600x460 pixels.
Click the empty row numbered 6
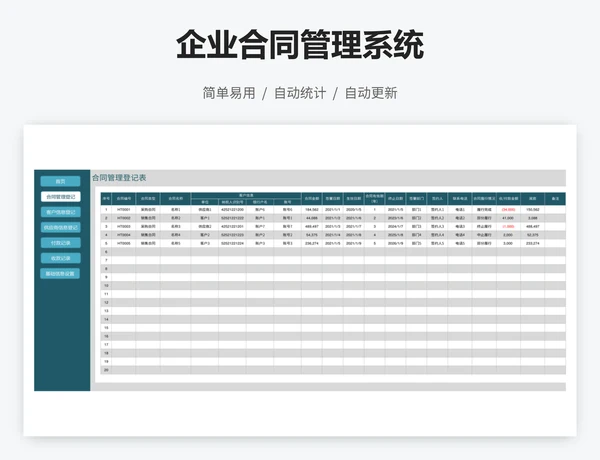[x=333, y=252]
